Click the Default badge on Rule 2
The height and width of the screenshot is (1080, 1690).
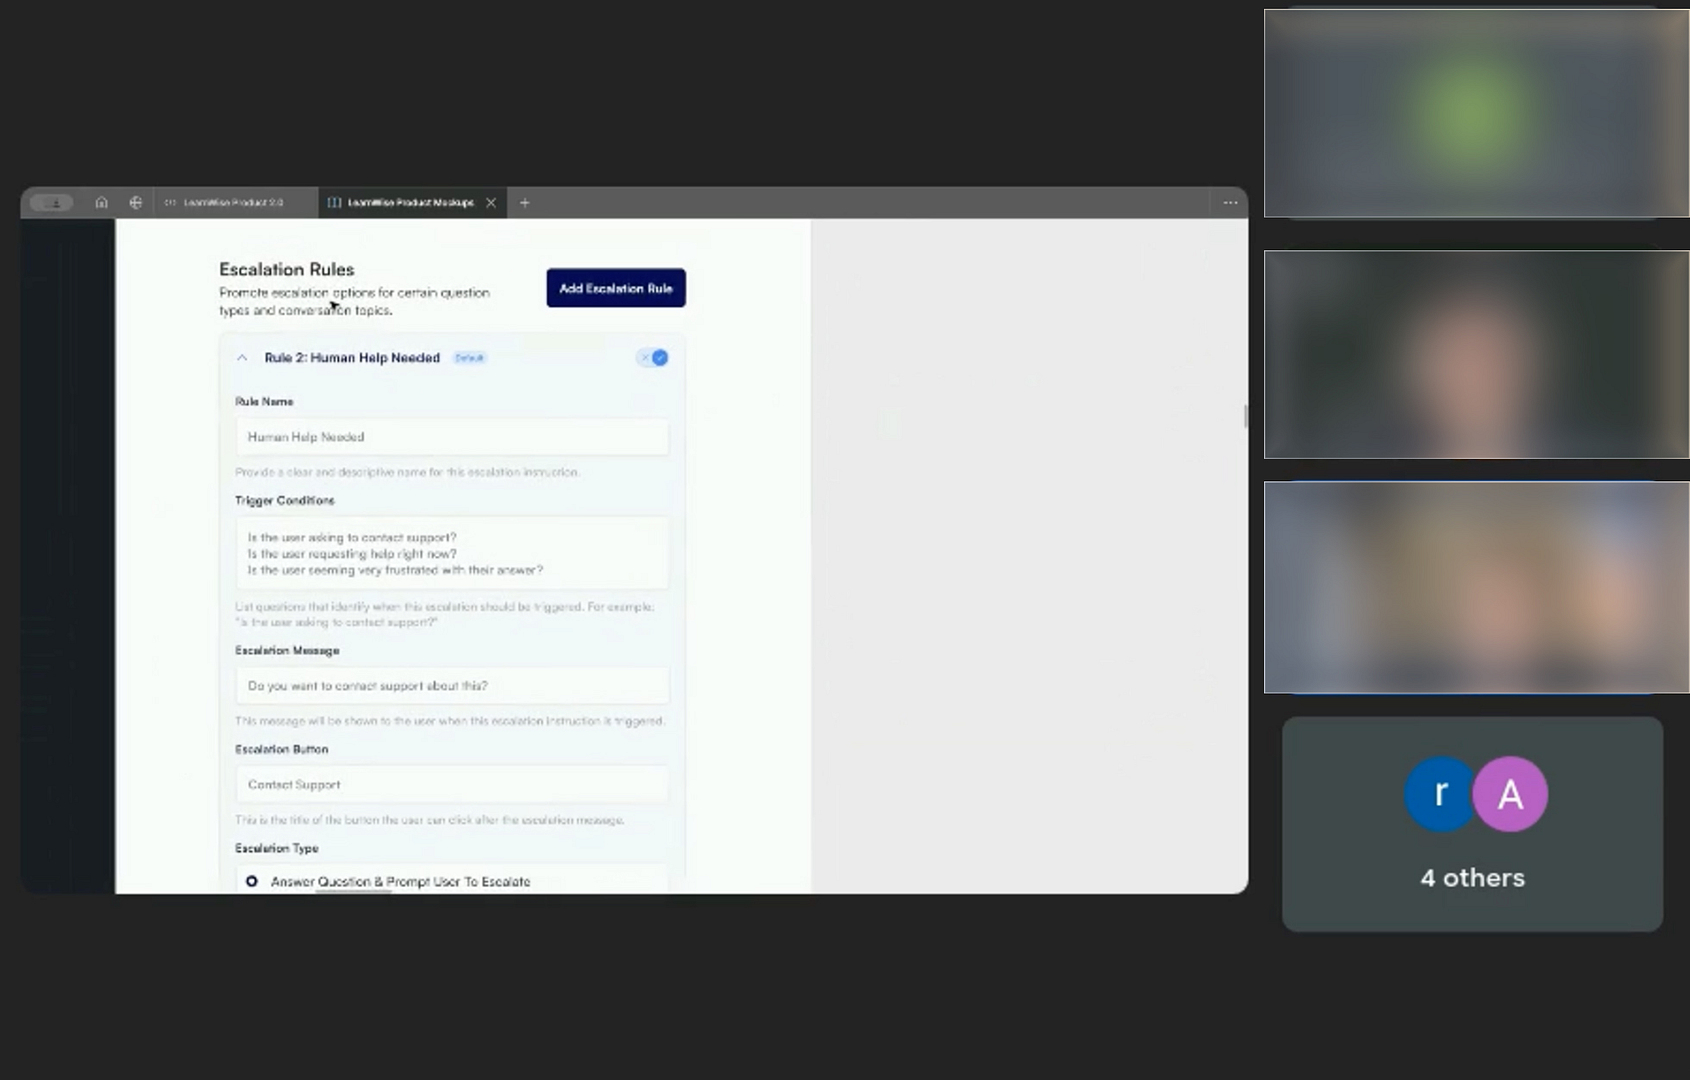coord(469,358)
